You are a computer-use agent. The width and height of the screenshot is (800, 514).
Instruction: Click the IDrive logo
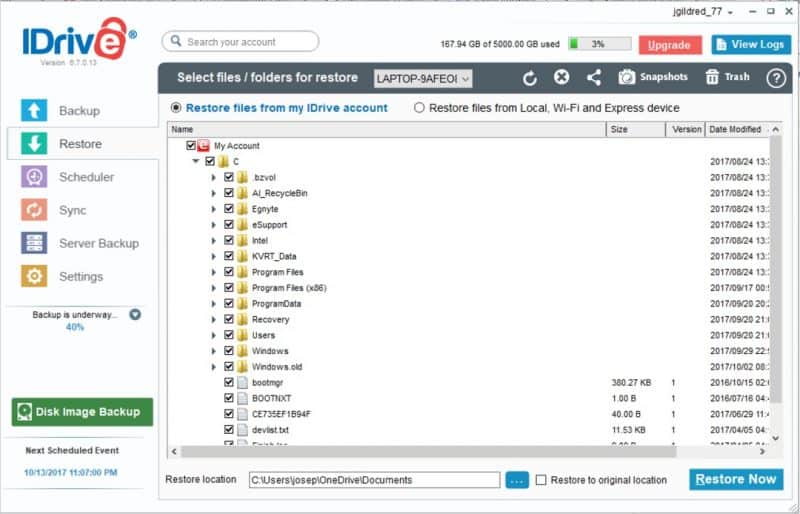79,38
